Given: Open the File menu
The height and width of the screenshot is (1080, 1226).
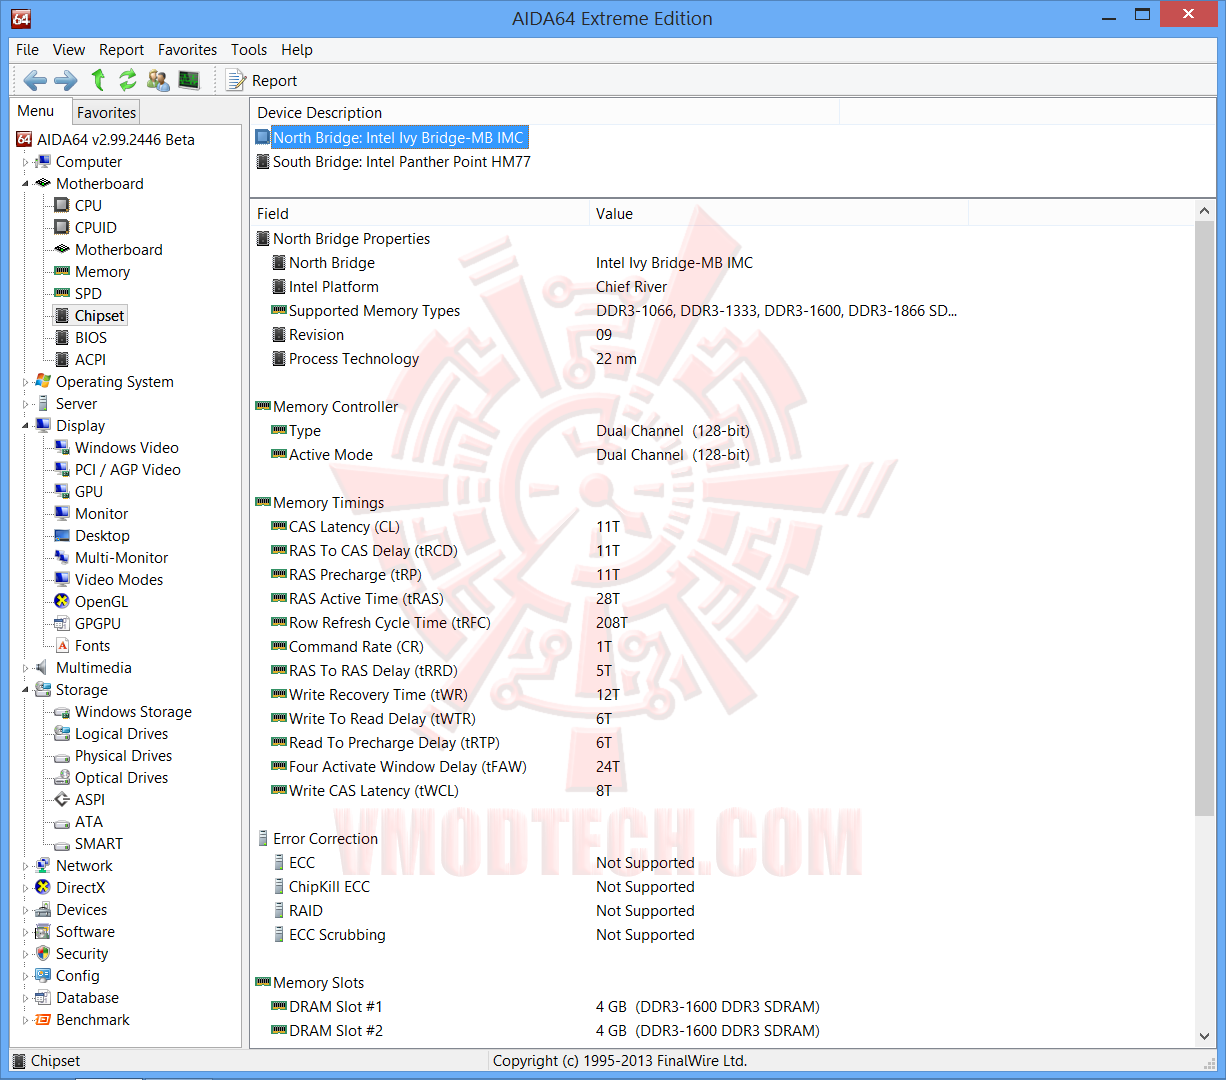Looking at the screenshot, I should (28, 50).
